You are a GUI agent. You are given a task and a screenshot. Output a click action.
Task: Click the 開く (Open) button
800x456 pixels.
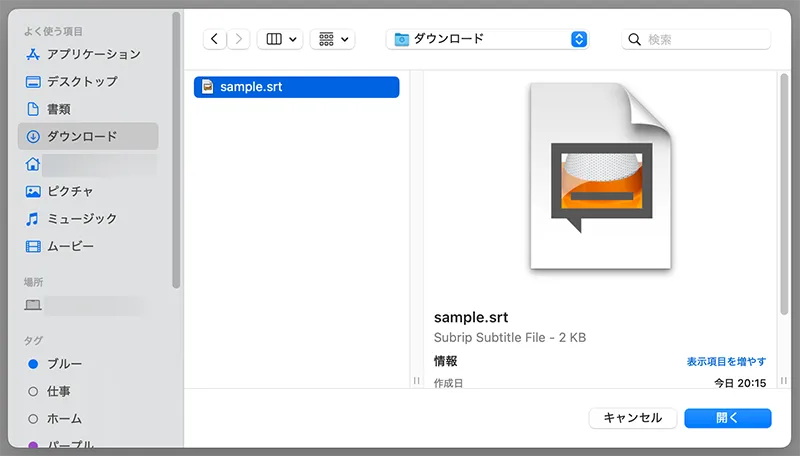(x=728, y=418)
